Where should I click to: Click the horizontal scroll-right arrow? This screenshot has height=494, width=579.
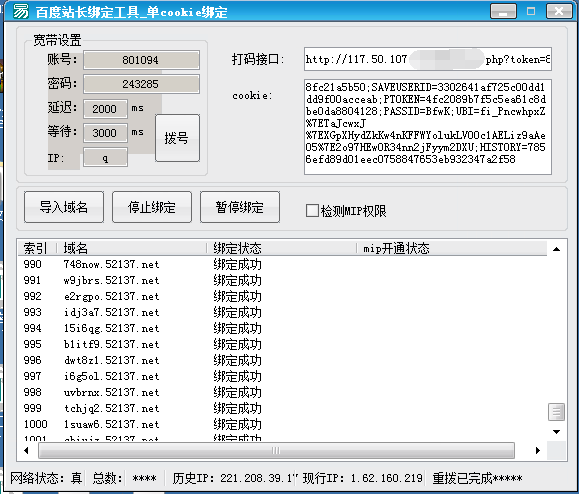coord(537,450)
